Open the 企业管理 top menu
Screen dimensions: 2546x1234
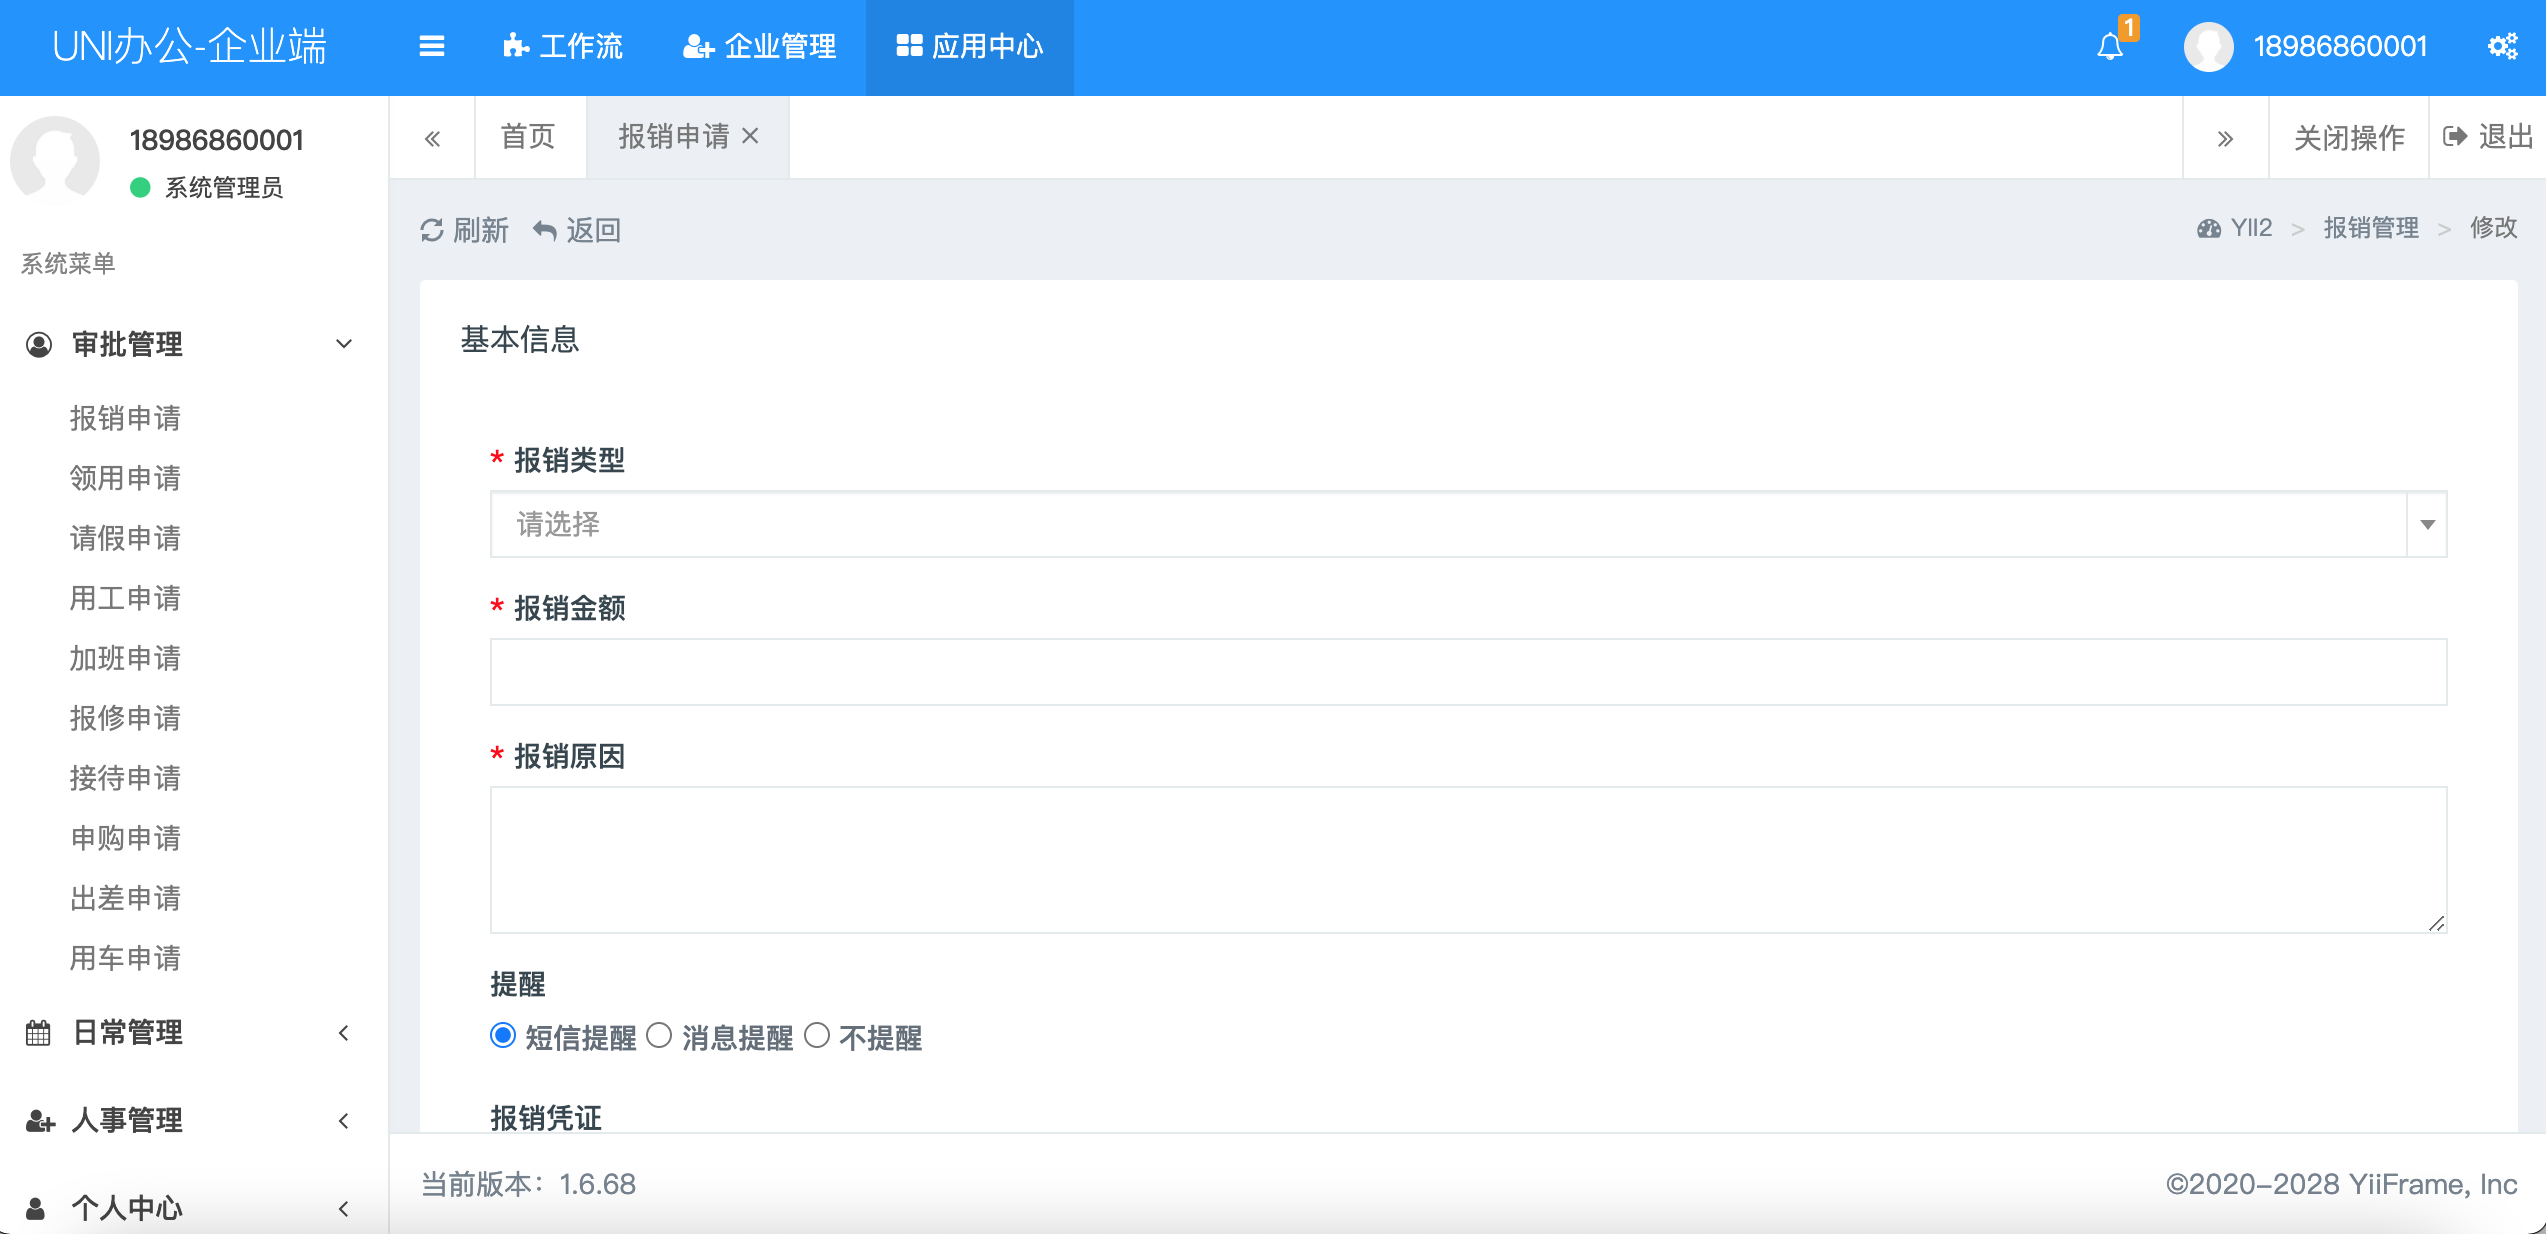[760, 46]
